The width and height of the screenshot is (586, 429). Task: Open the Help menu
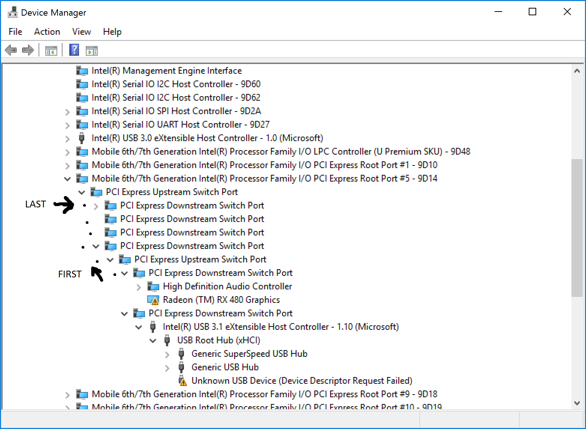click(x=112, y=32)
